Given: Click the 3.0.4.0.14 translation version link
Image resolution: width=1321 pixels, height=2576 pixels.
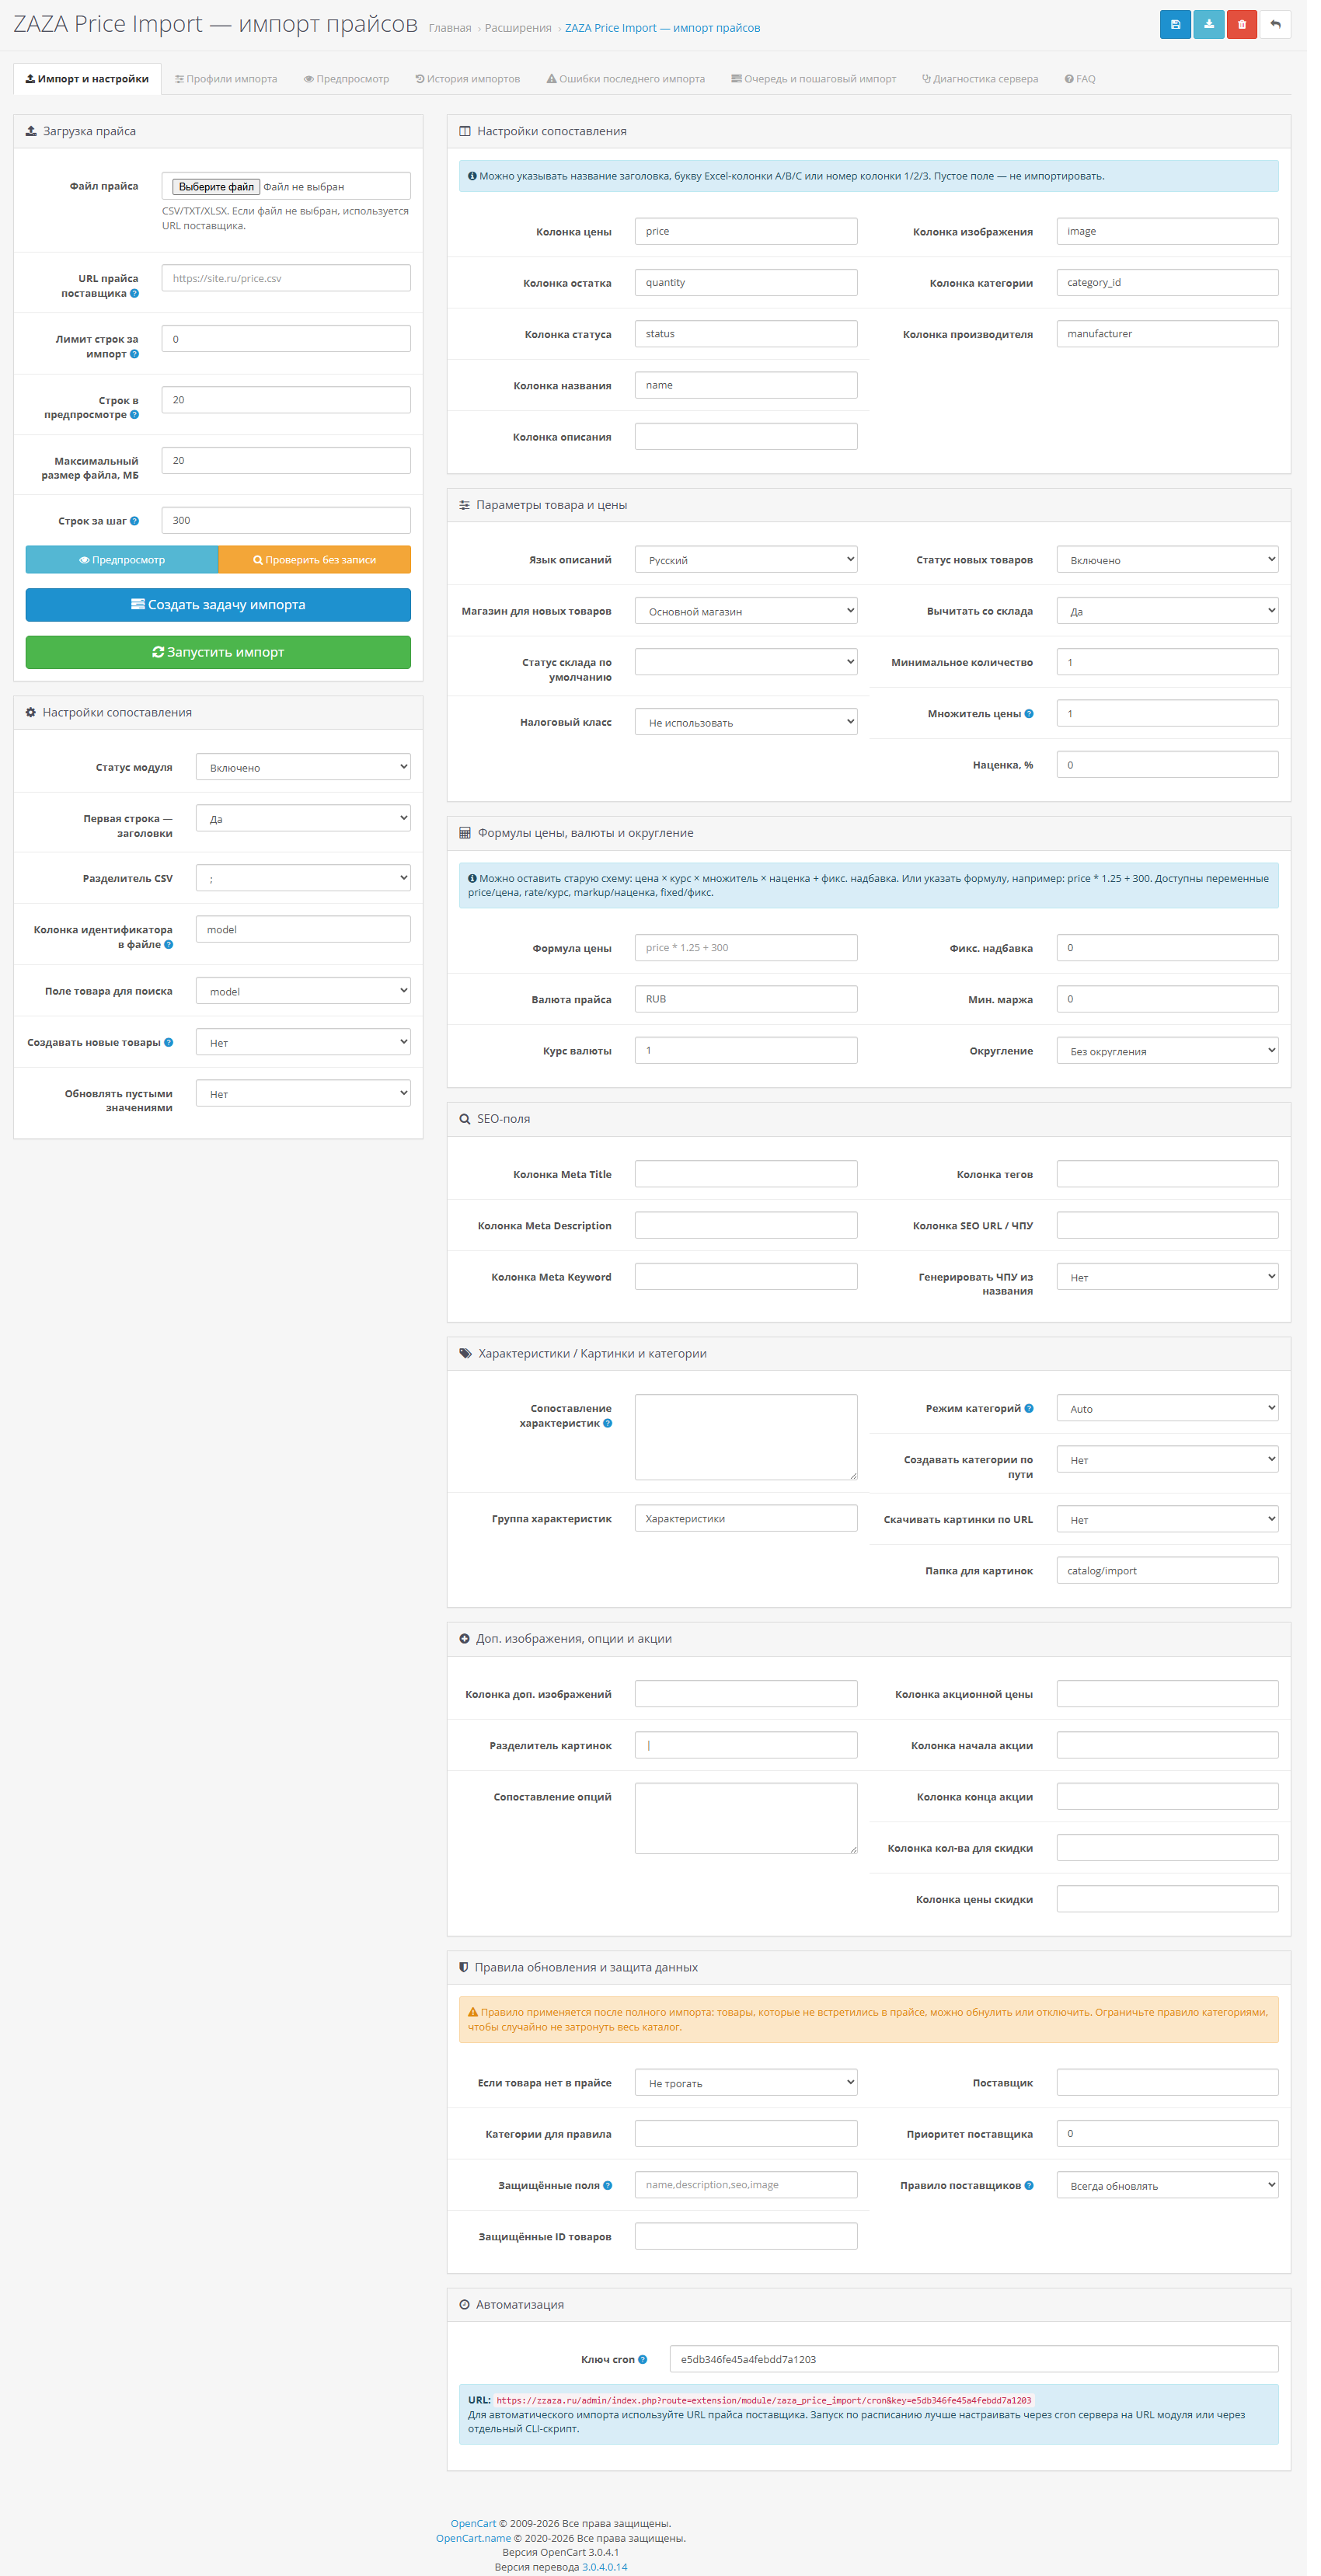Looking at the screenshot, I should [605, 2567].
